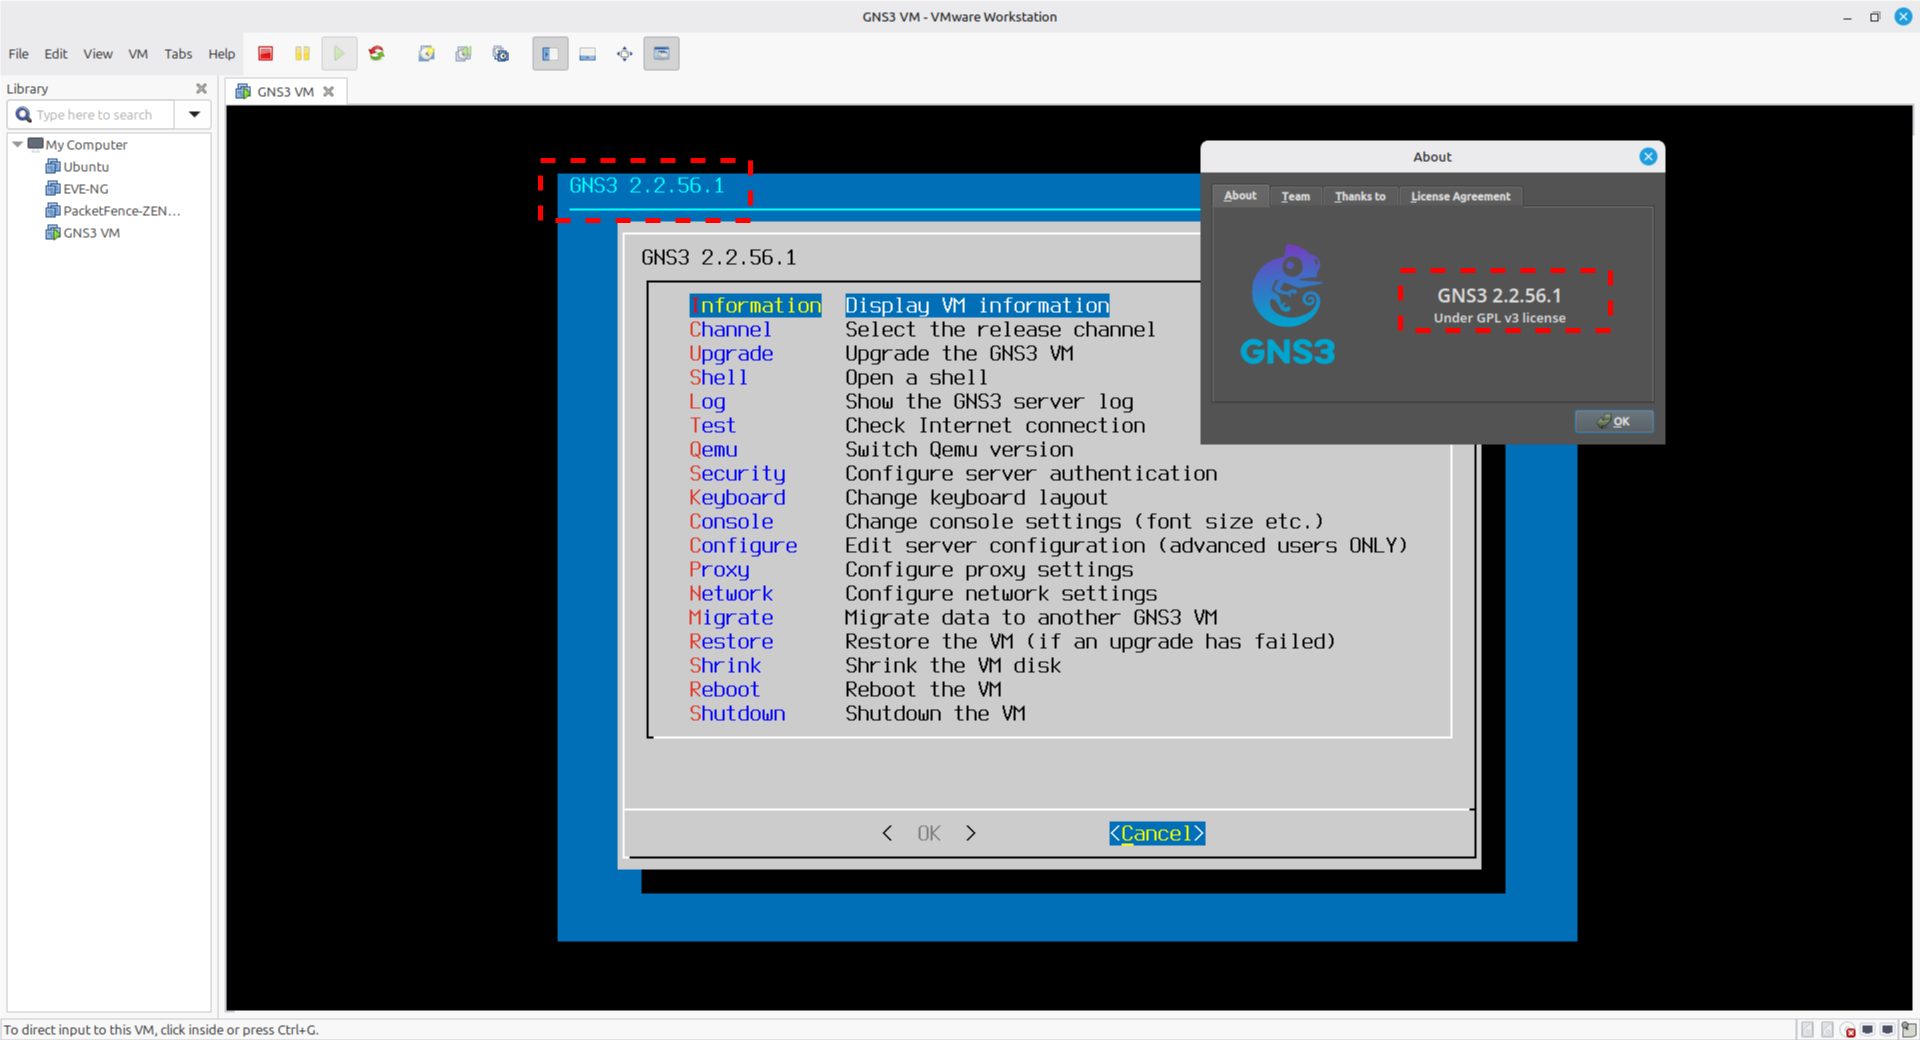Switch to the License Agreement tab
The height and width of the screenshot is (1040, 1920).
click(1460, 196)
